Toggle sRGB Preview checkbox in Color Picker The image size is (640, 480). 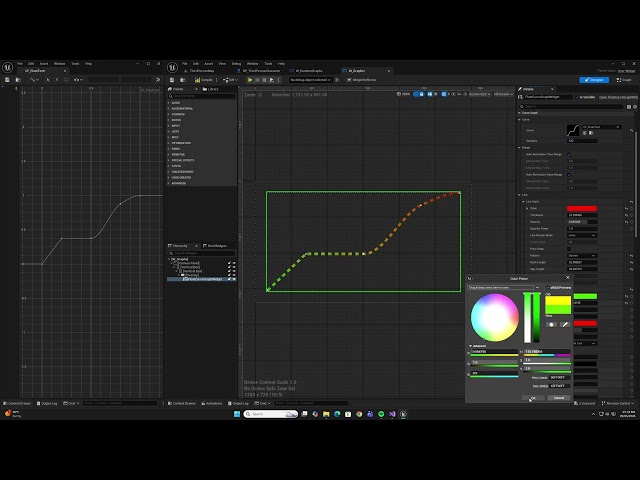(548, 288)
